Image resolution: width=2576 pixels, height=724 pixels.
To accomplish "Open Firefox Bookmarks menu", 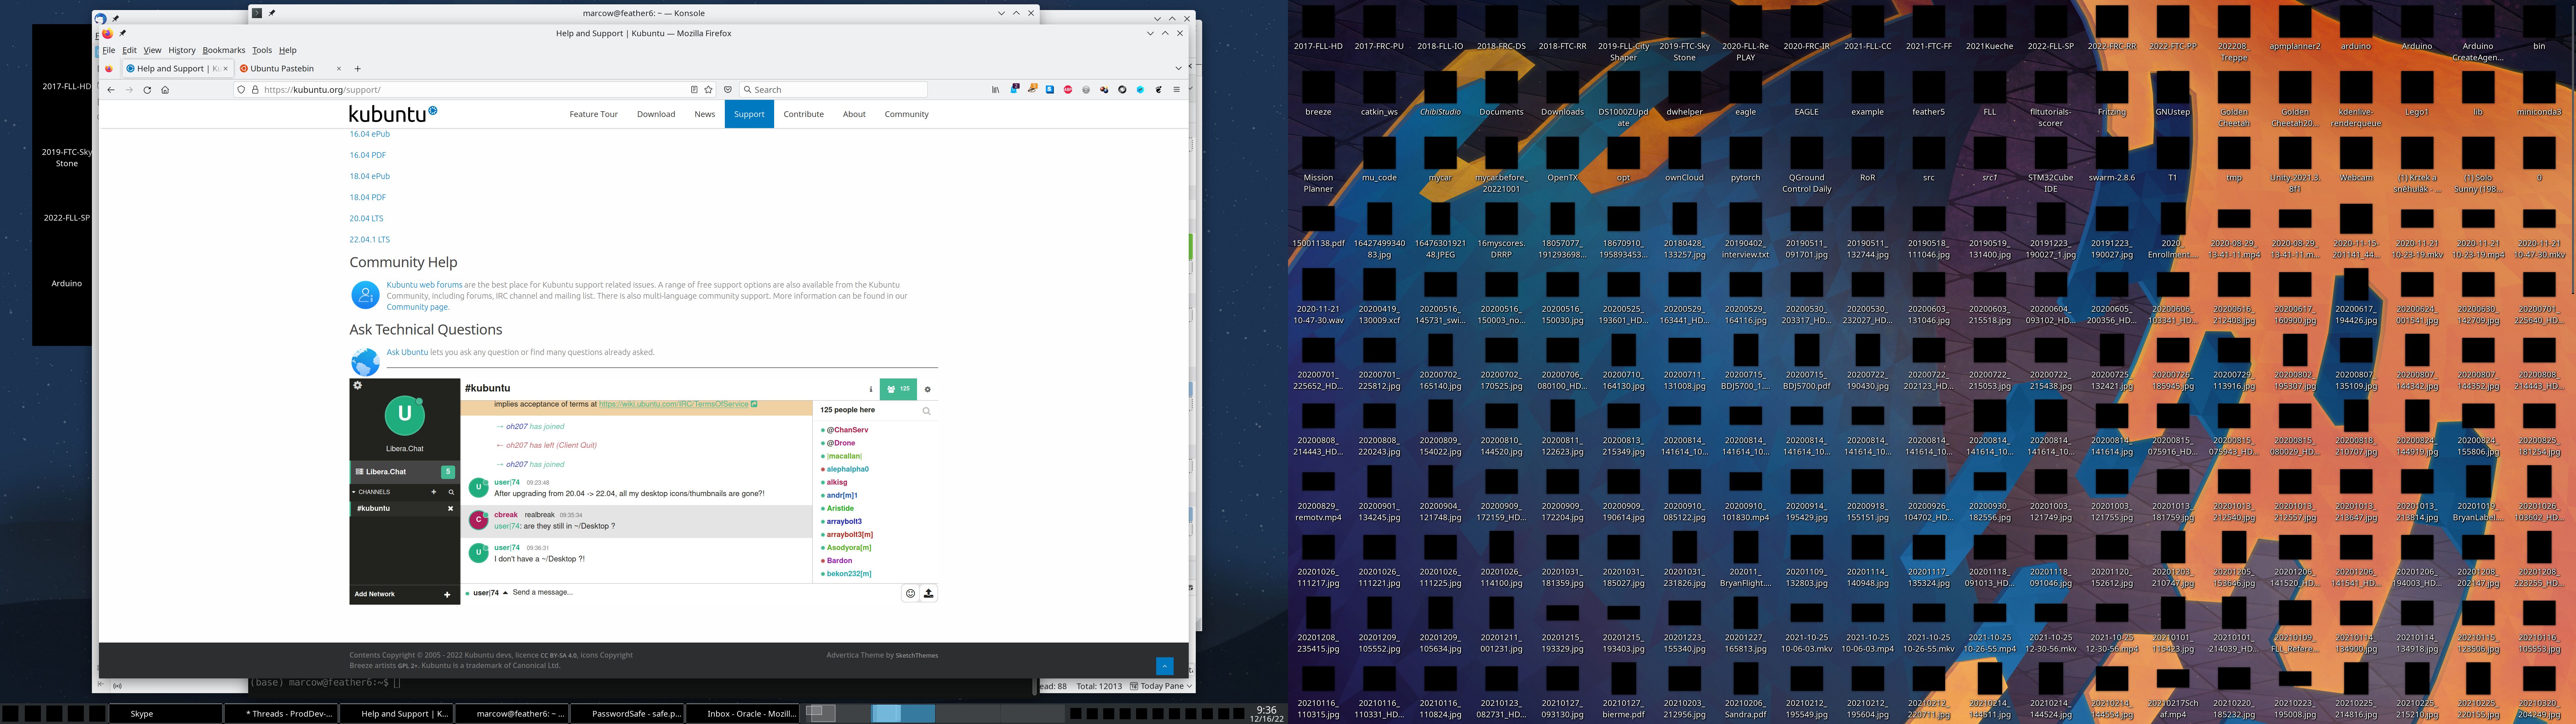I will tap(224, 50).
